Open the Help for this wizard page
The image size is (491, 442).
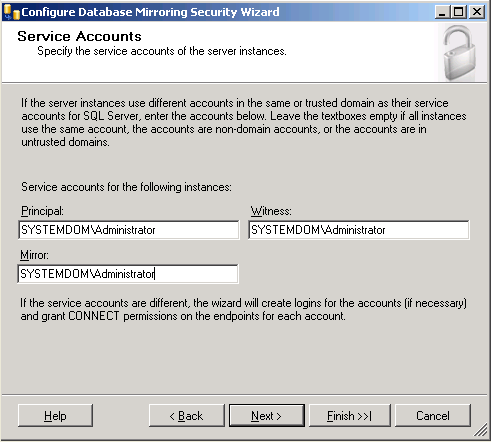point(55,416)
